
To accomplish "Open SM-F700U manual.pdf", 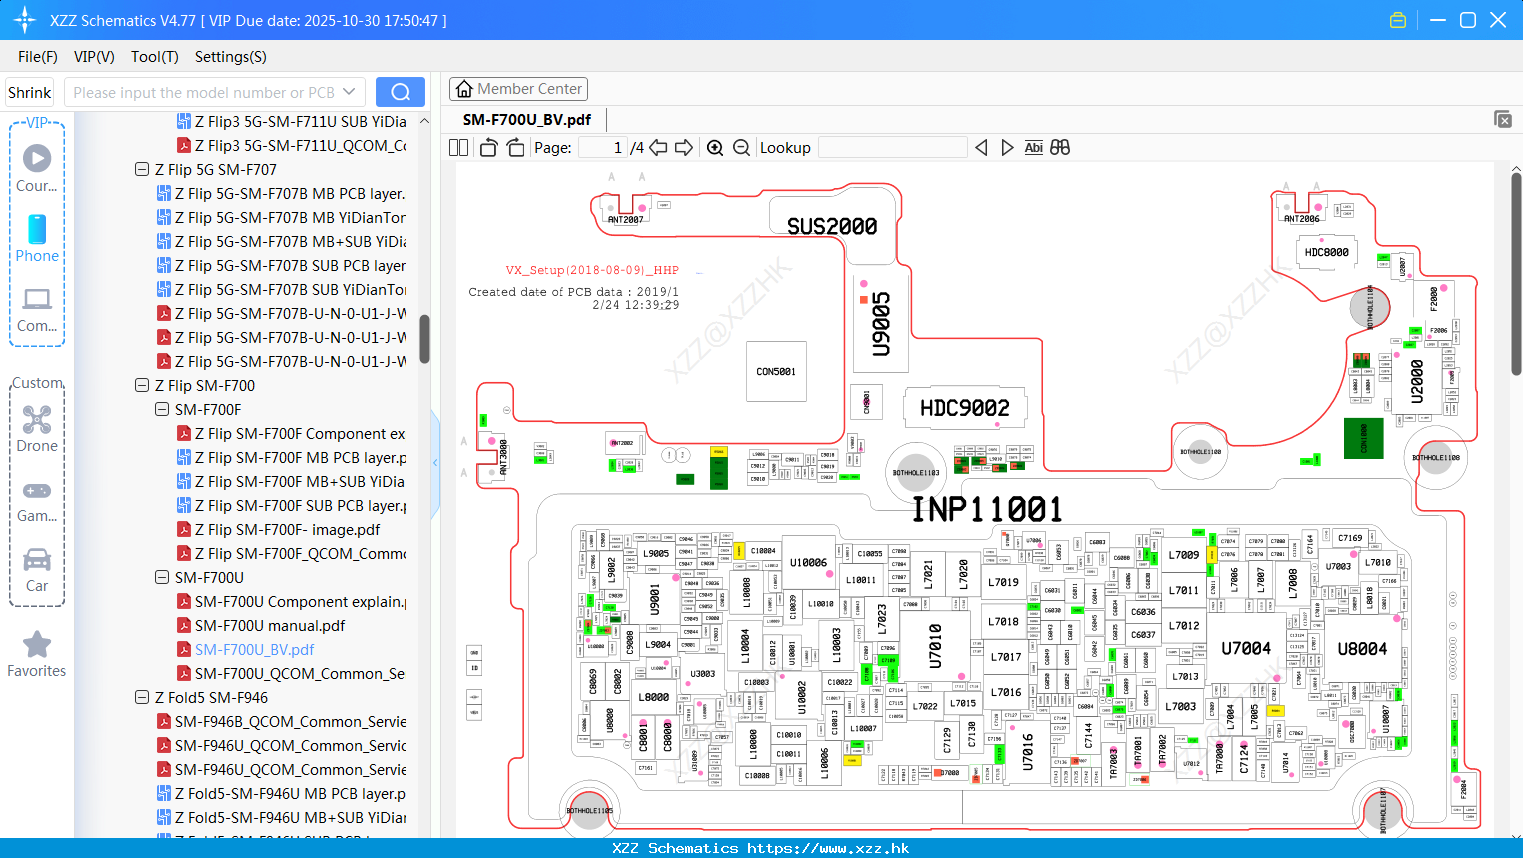I will coord(261,625).
